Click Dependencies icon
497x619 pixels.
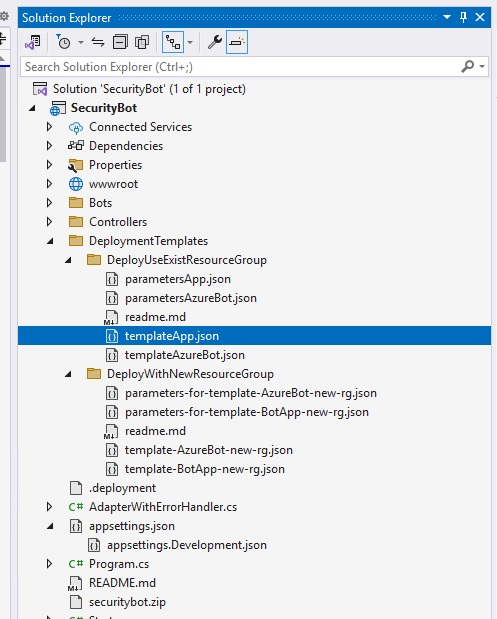(75, 146)
